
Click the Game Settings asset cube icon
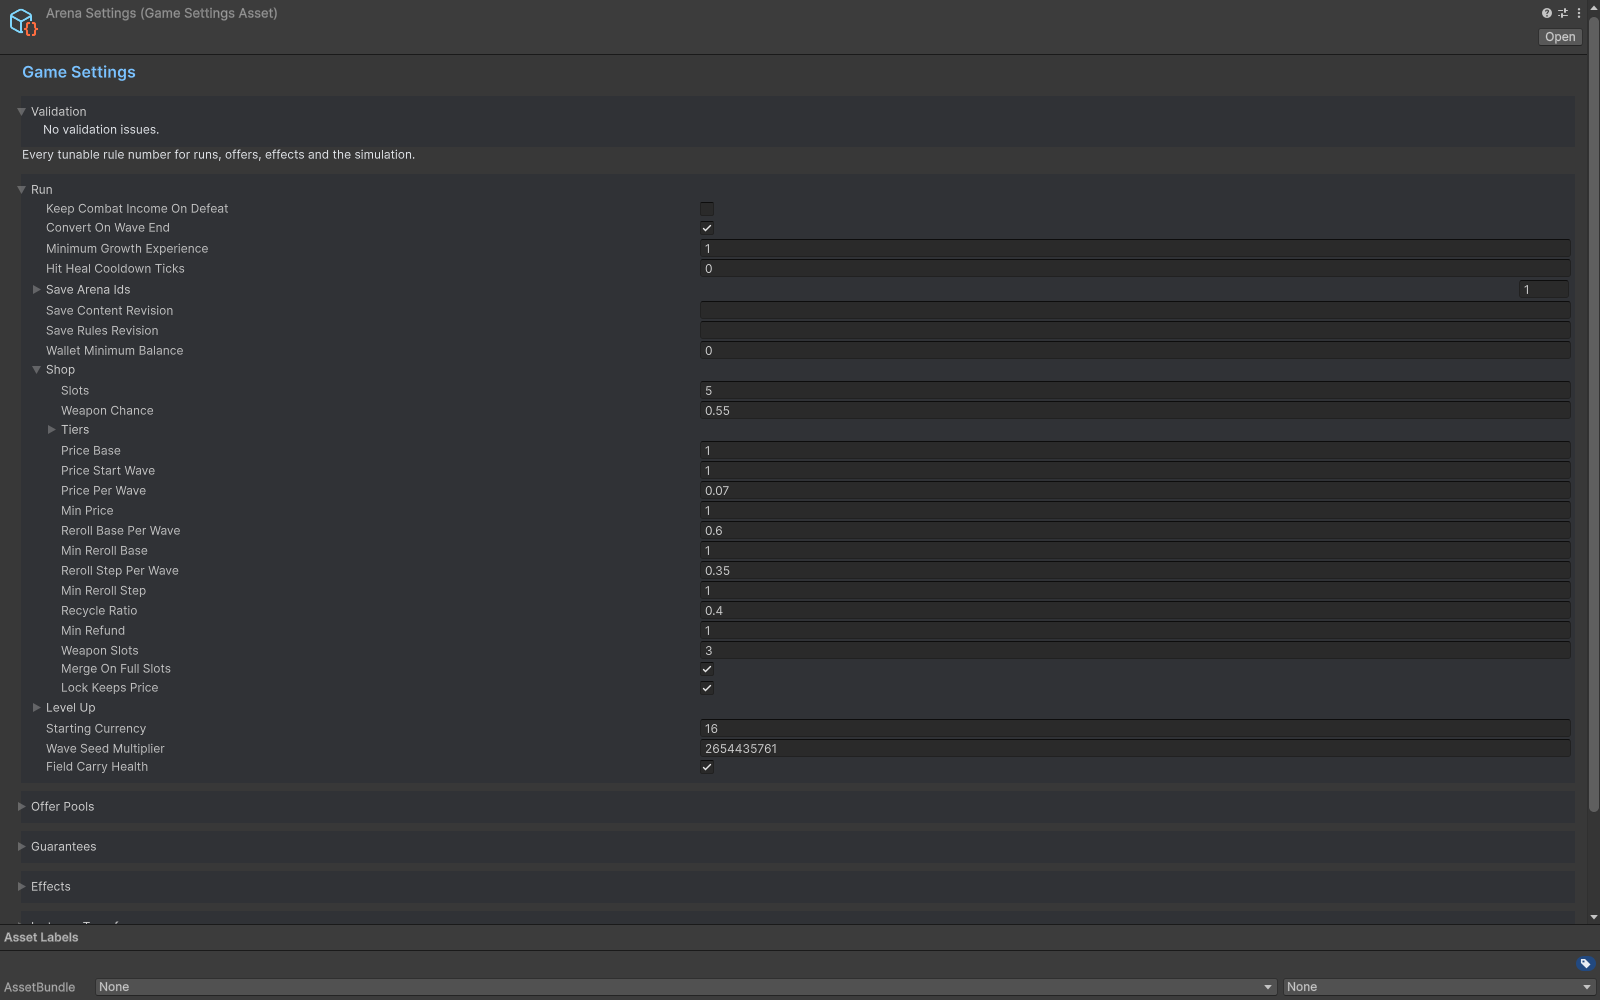point(23,23)
